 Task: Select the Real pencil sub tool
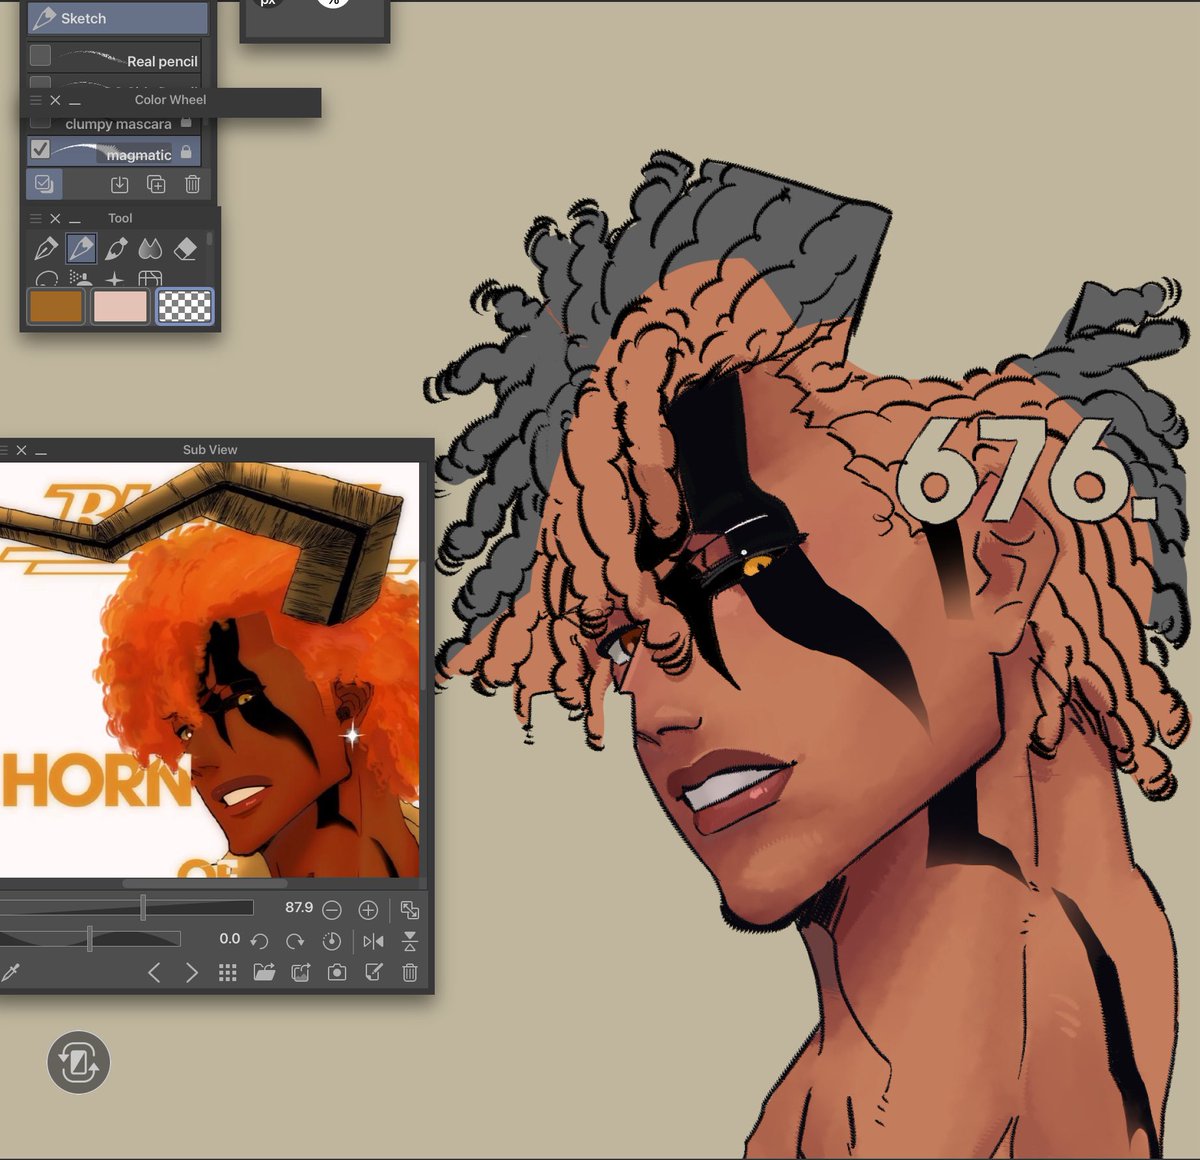pyautogui.click(x=114, y=58)
